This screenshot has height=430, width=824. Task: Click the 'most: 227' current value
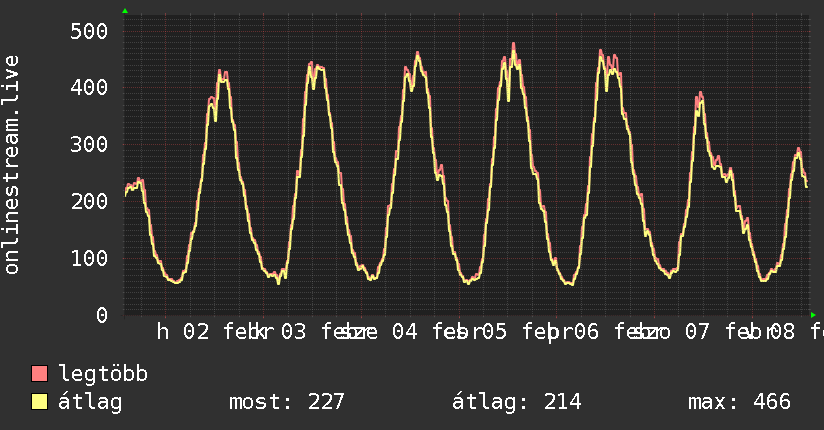click(286, 402)
